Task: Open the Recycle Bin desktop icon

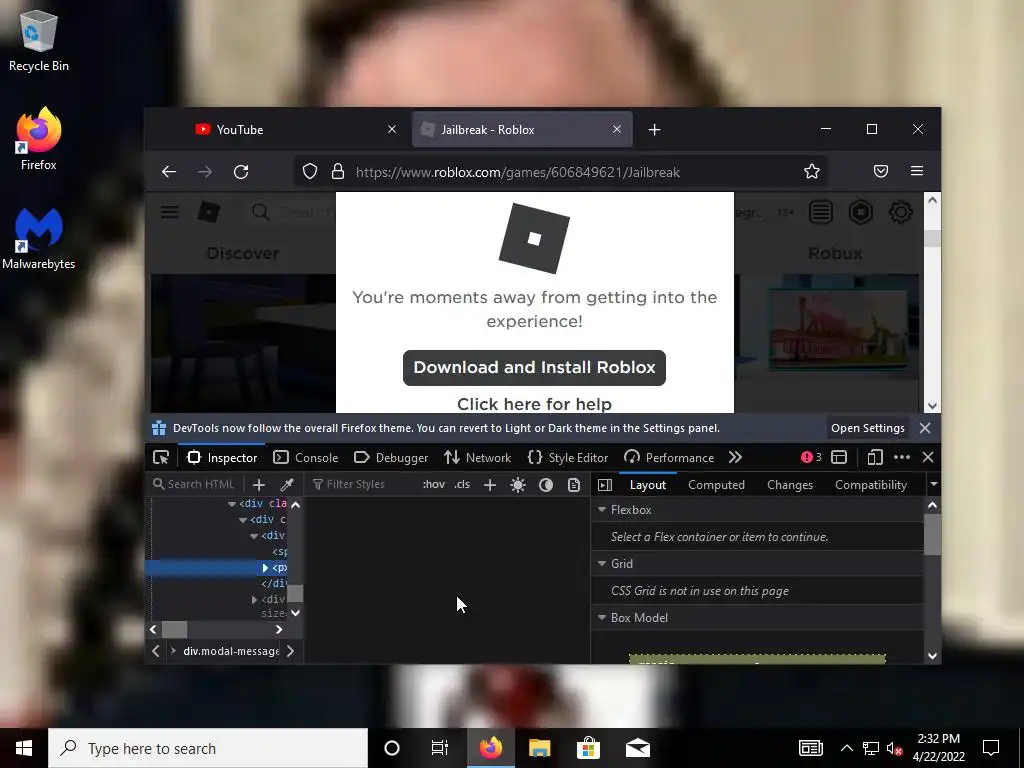Action: [x=39, y=41]
